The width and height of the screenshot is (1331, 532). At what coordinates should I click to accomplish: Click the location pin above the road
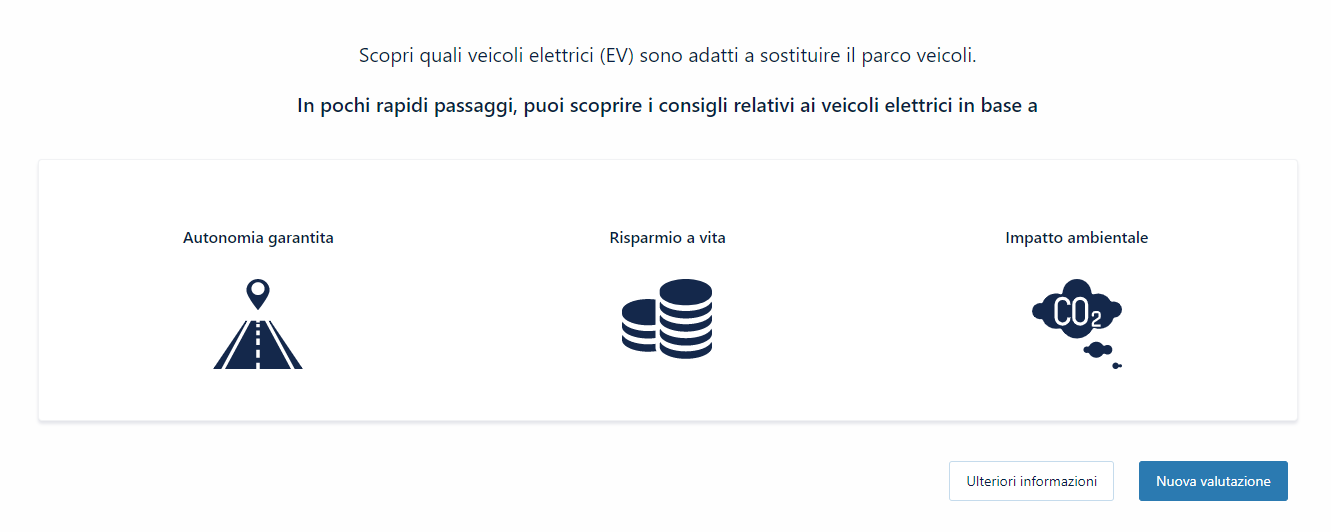click(x=258, y=293)
